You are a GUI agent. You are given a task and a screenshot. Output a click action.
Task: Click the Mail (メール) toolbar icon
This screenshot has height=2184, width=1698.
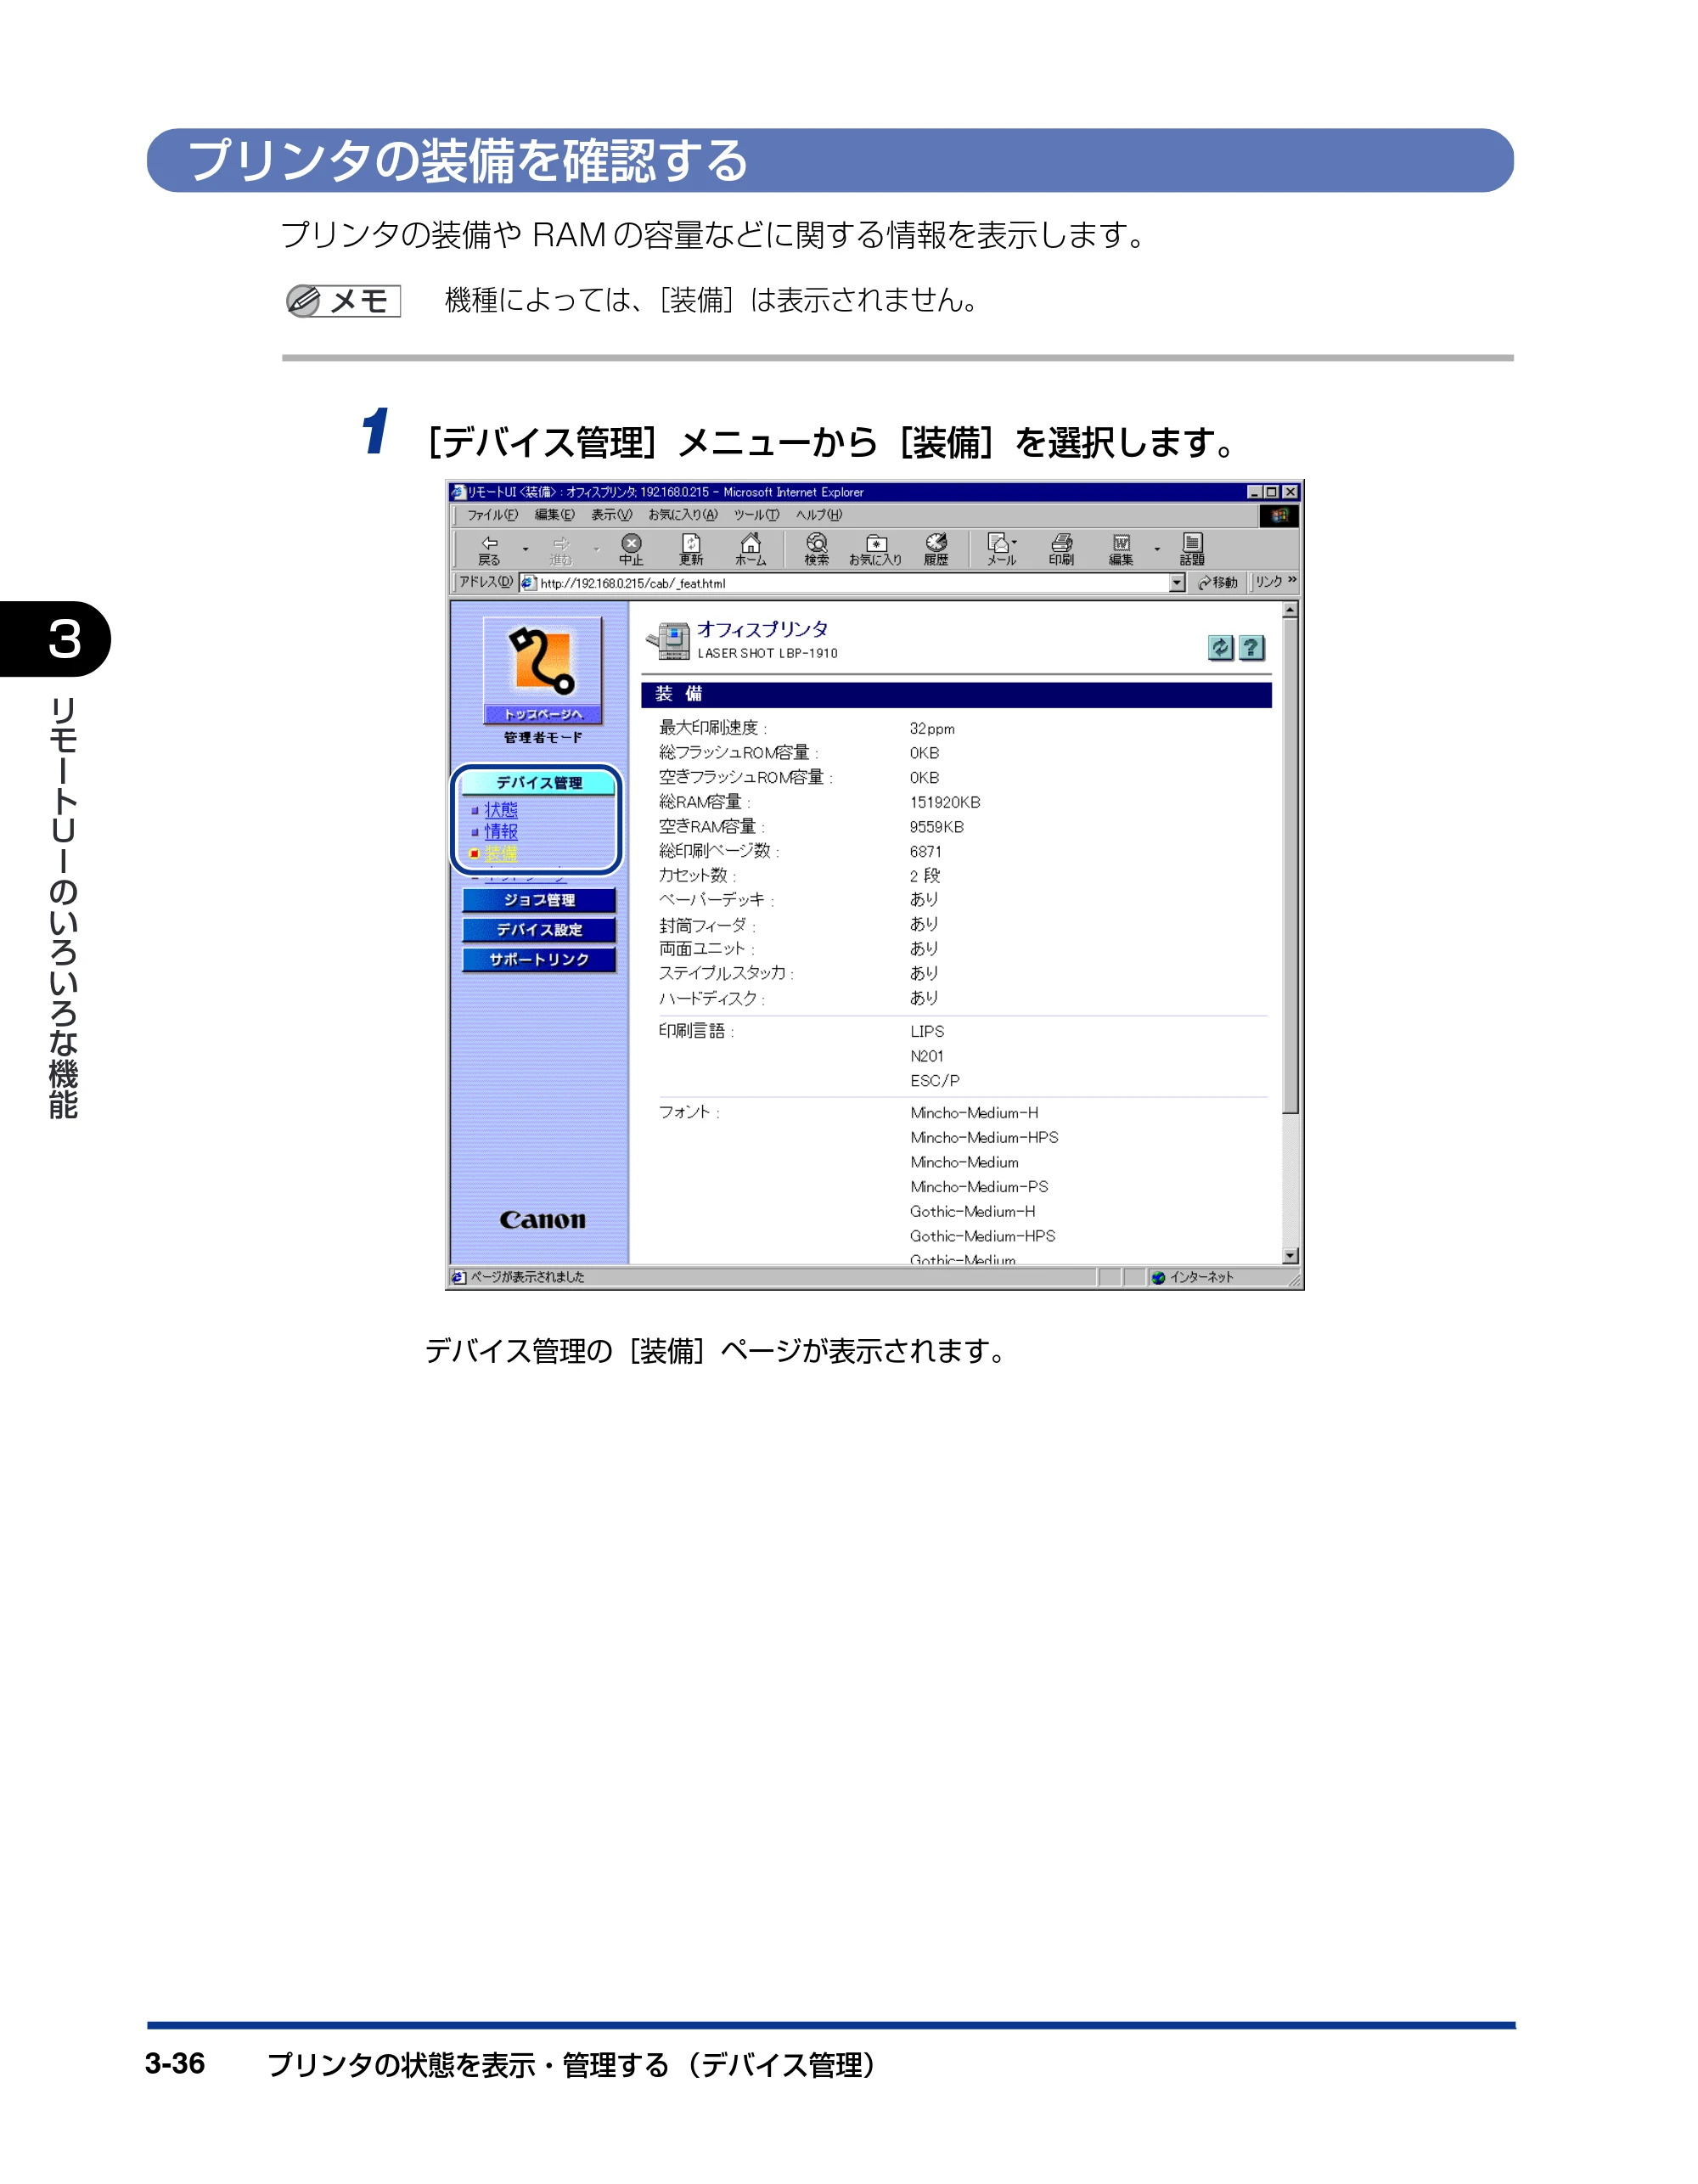coord(1000,549)
